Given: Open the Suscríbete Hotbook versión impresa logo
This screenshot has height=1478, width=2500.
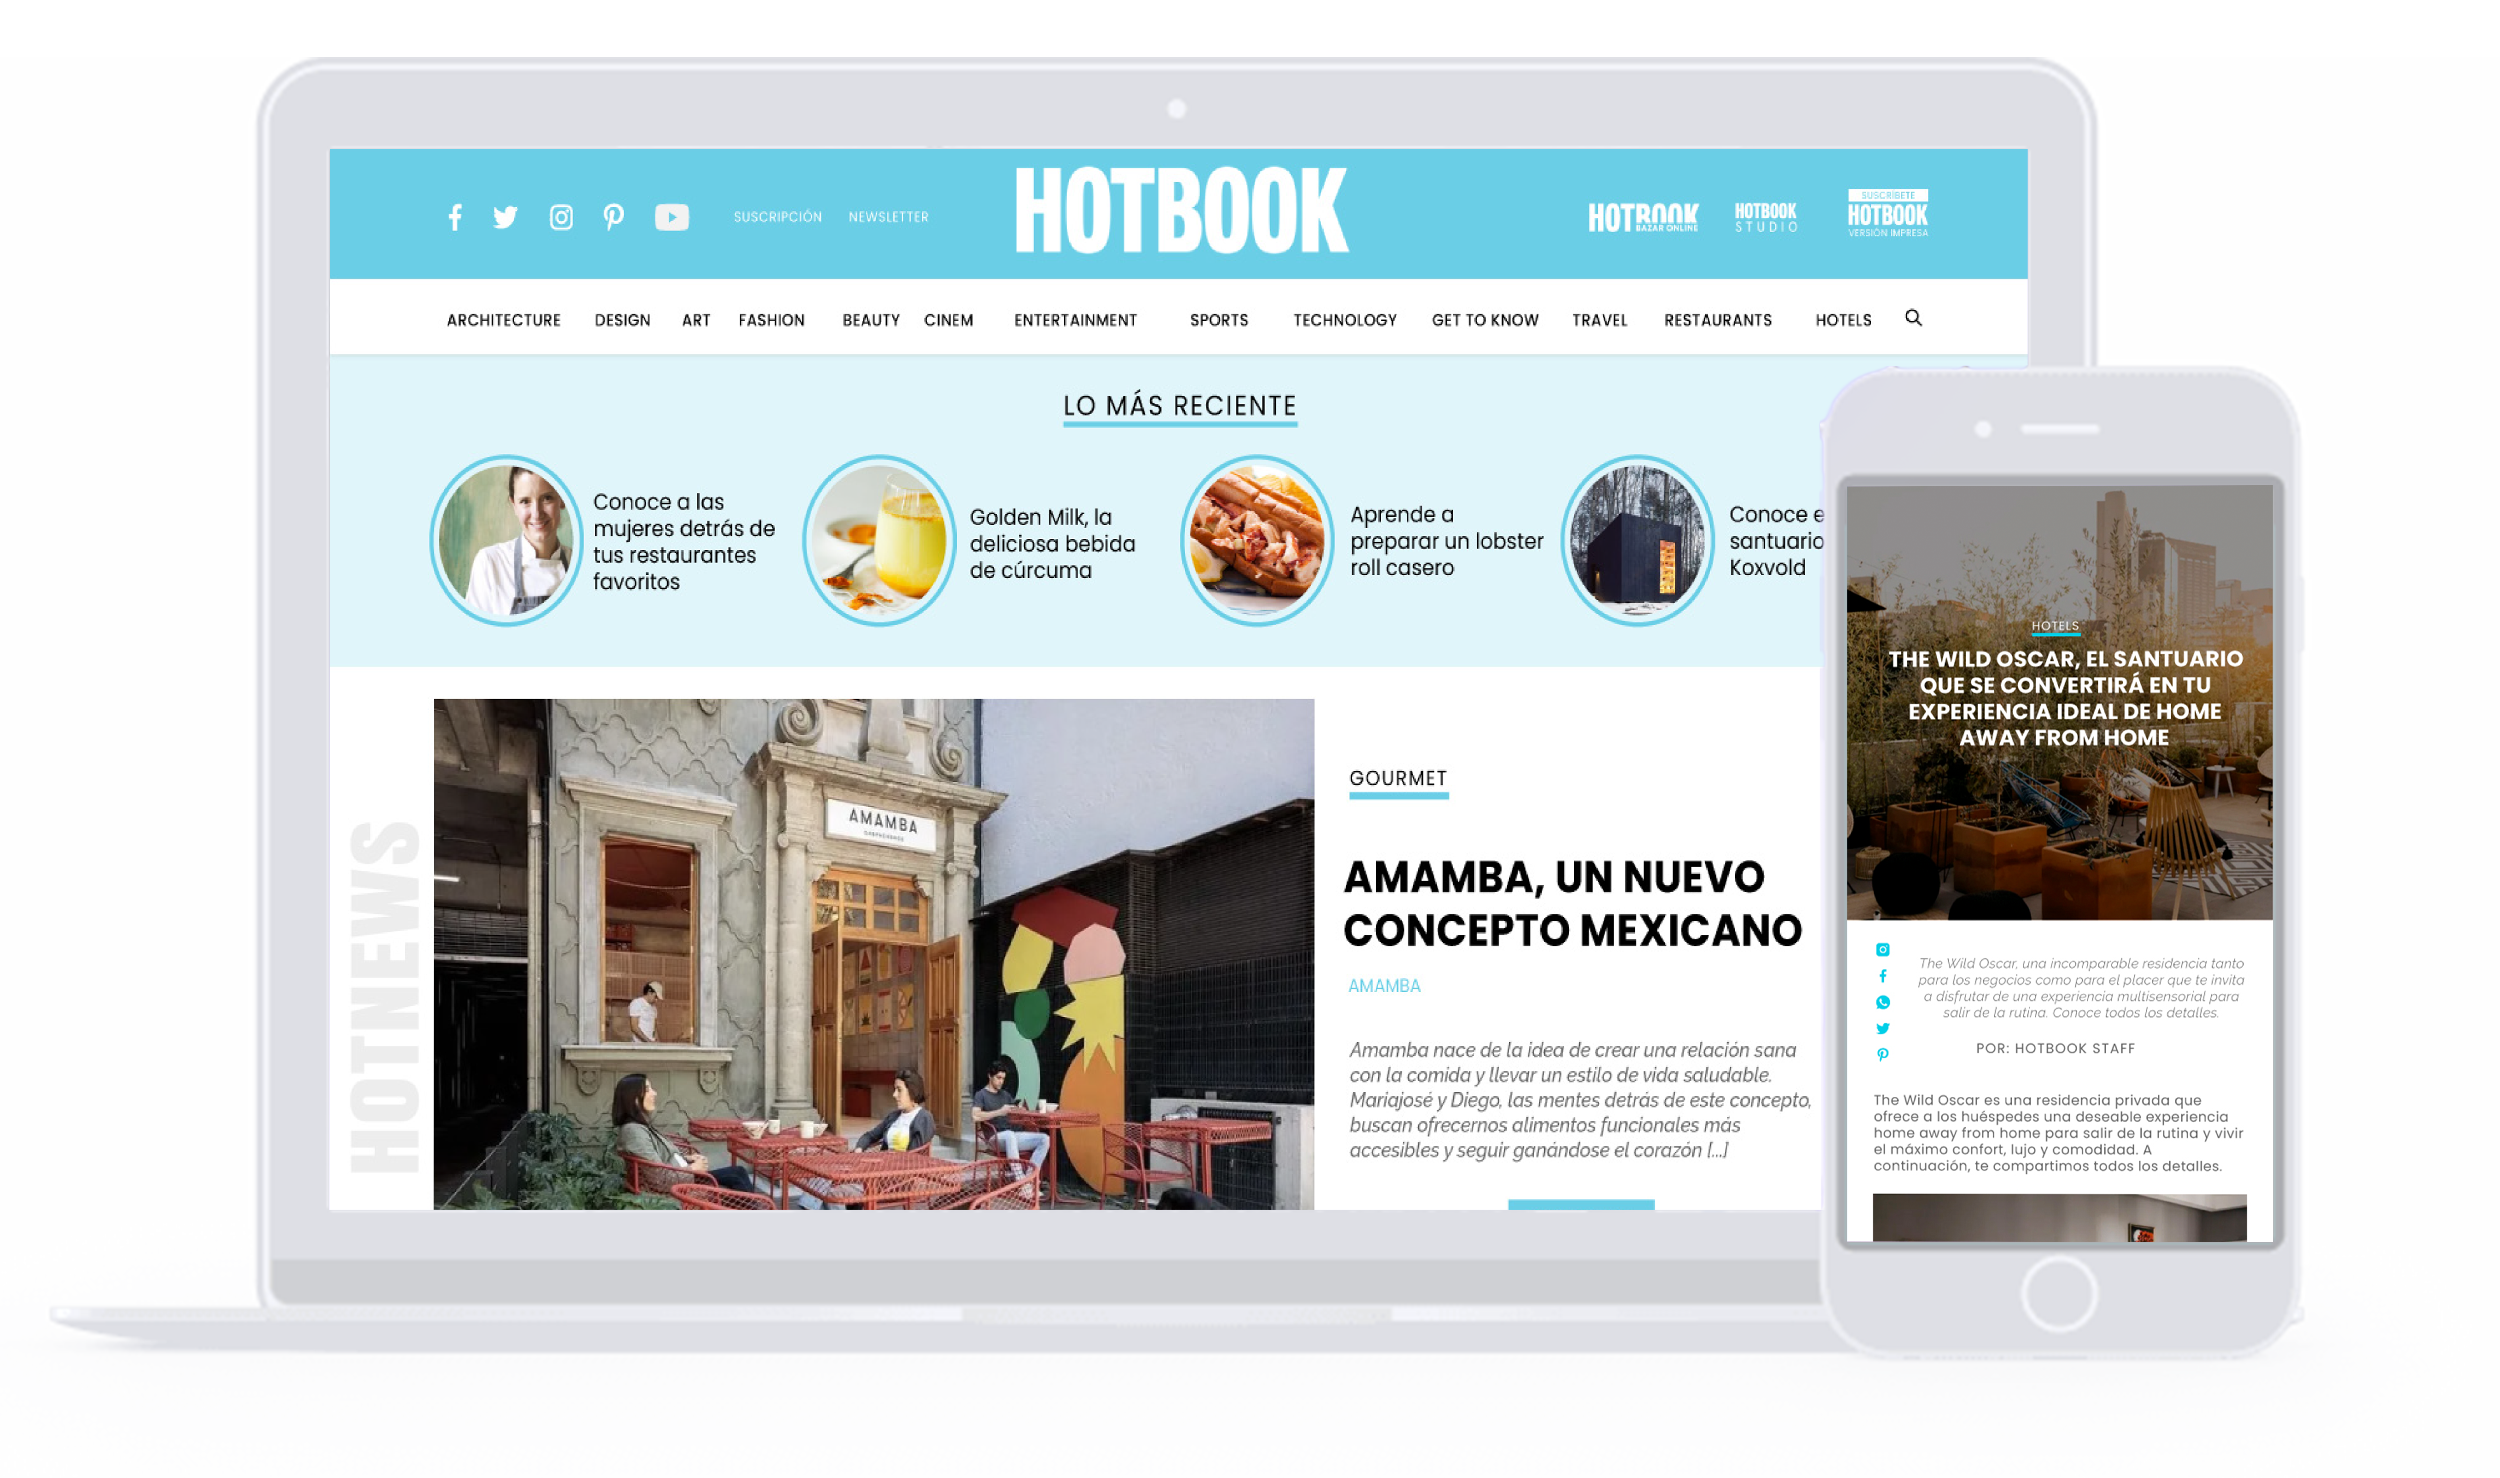Looking at the screenshot, I should (x=1887, y=214).
